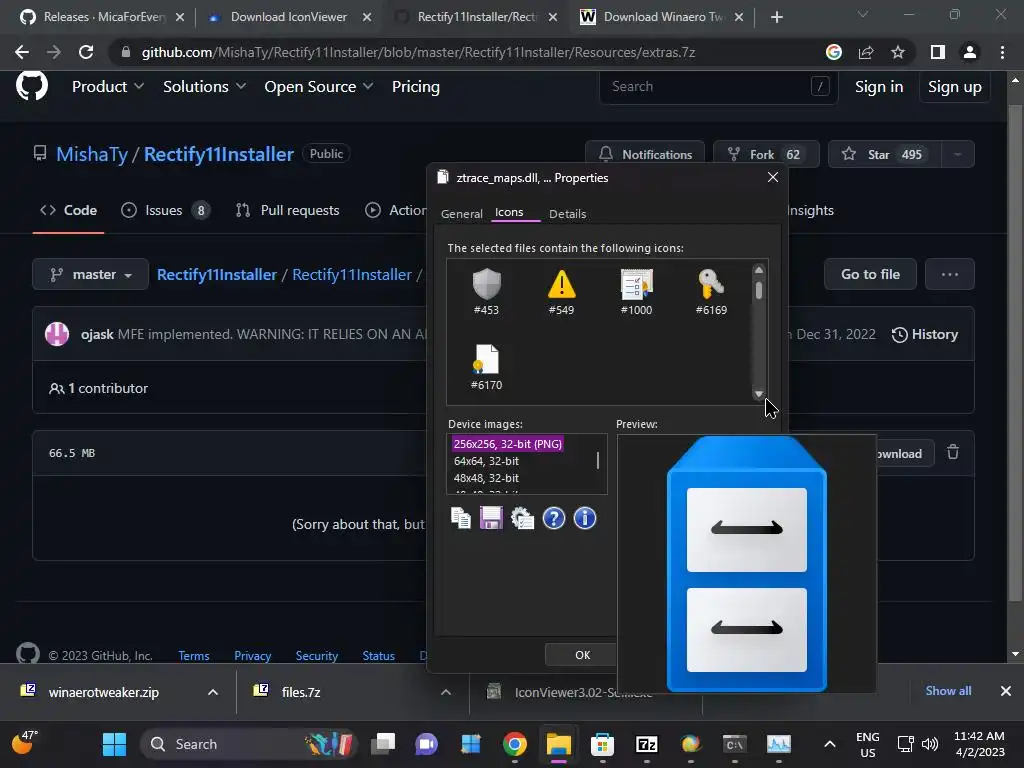
Task: Open the Star options dropdown arrow
Action: [957, 155]
